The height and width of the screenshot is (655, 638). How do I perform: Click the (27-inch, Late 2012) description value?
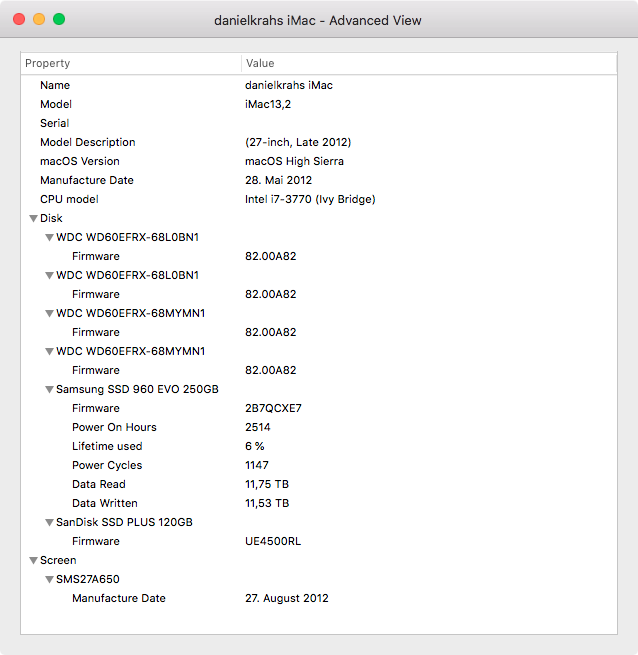point(298,142)
